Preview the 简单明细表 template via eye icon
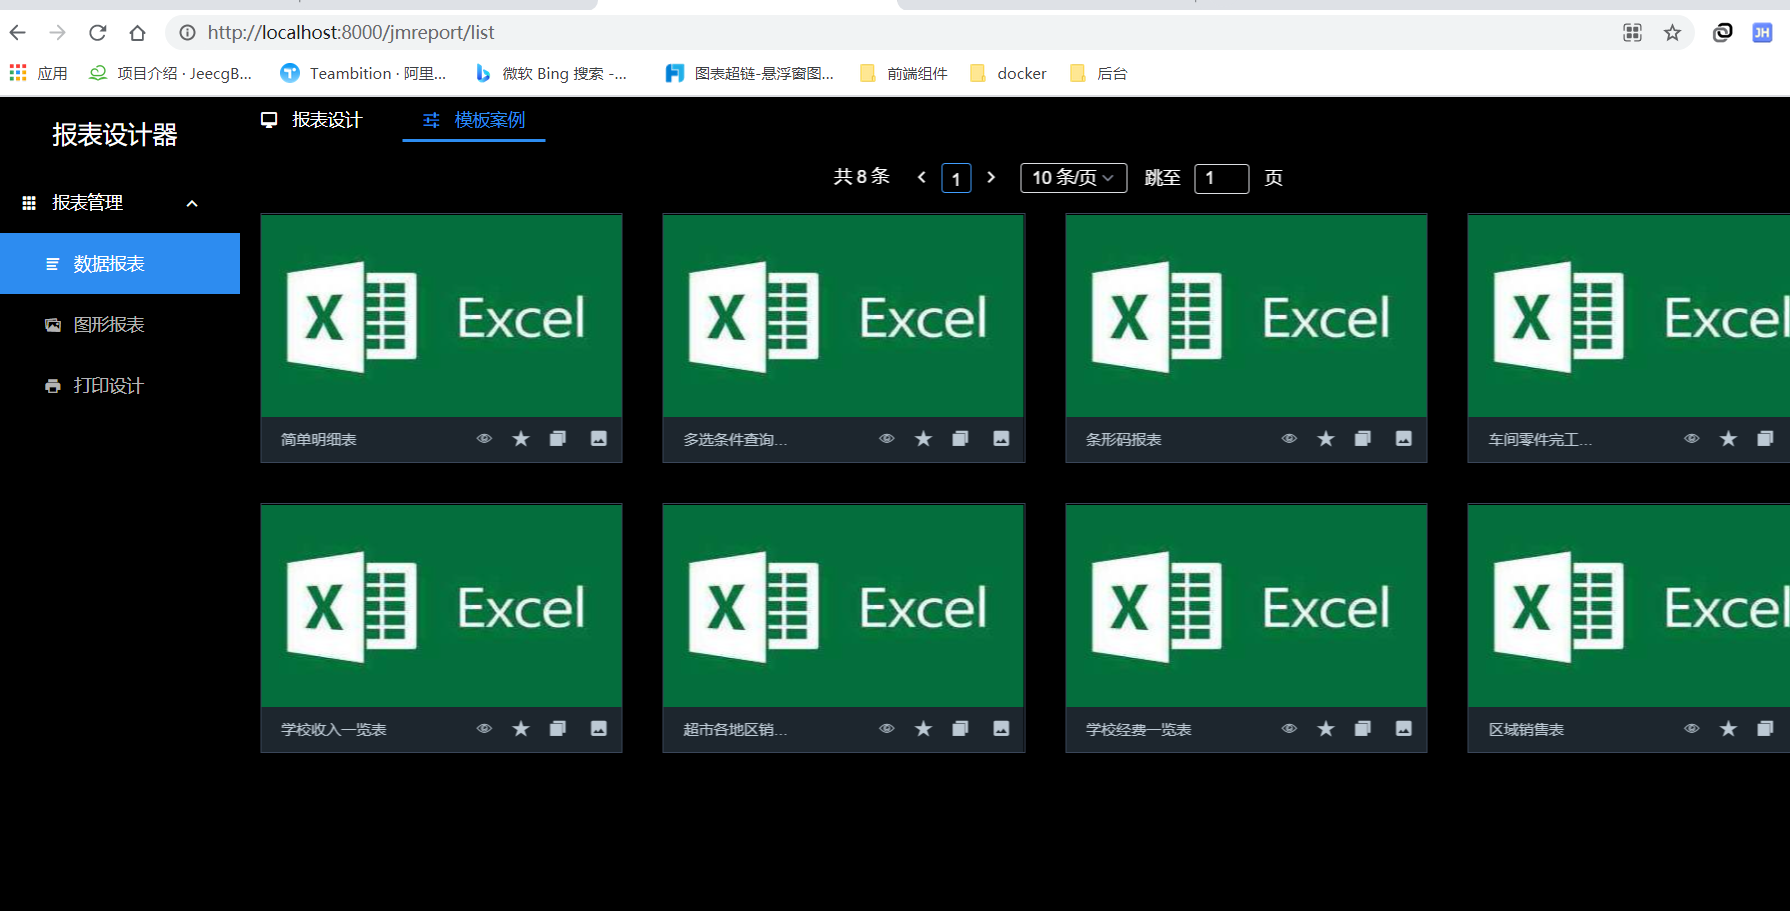The height and width of the screenshot is (911, 1790). 484,439
